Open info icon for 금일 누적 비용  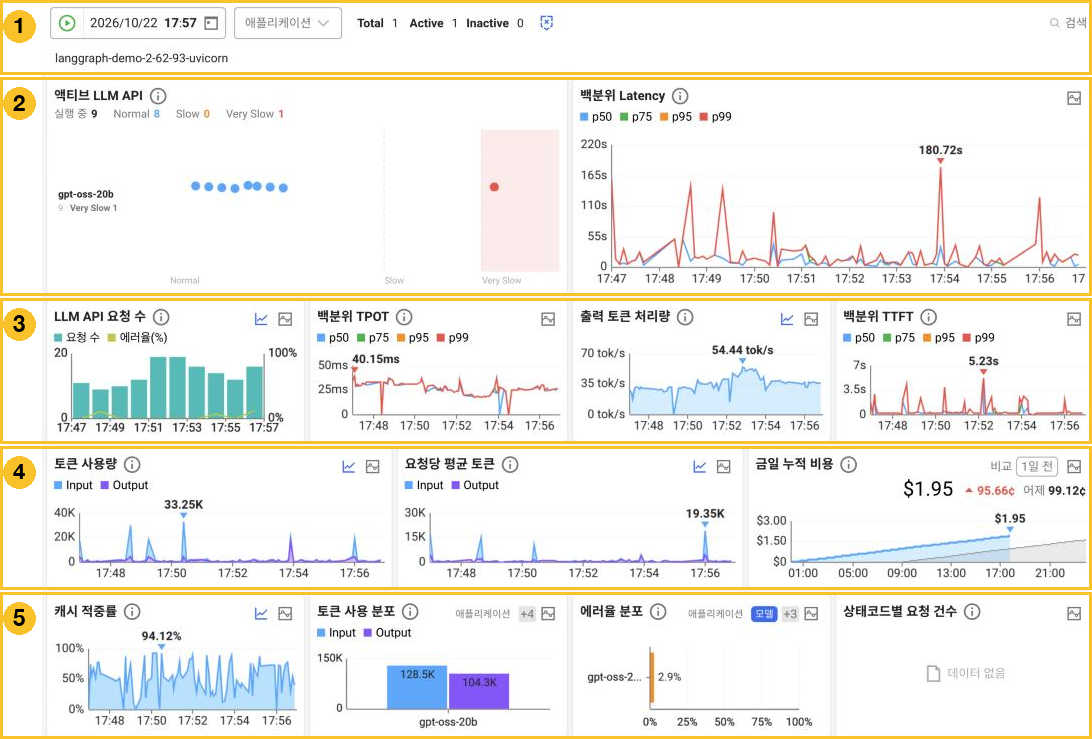[x=848, y=465]
